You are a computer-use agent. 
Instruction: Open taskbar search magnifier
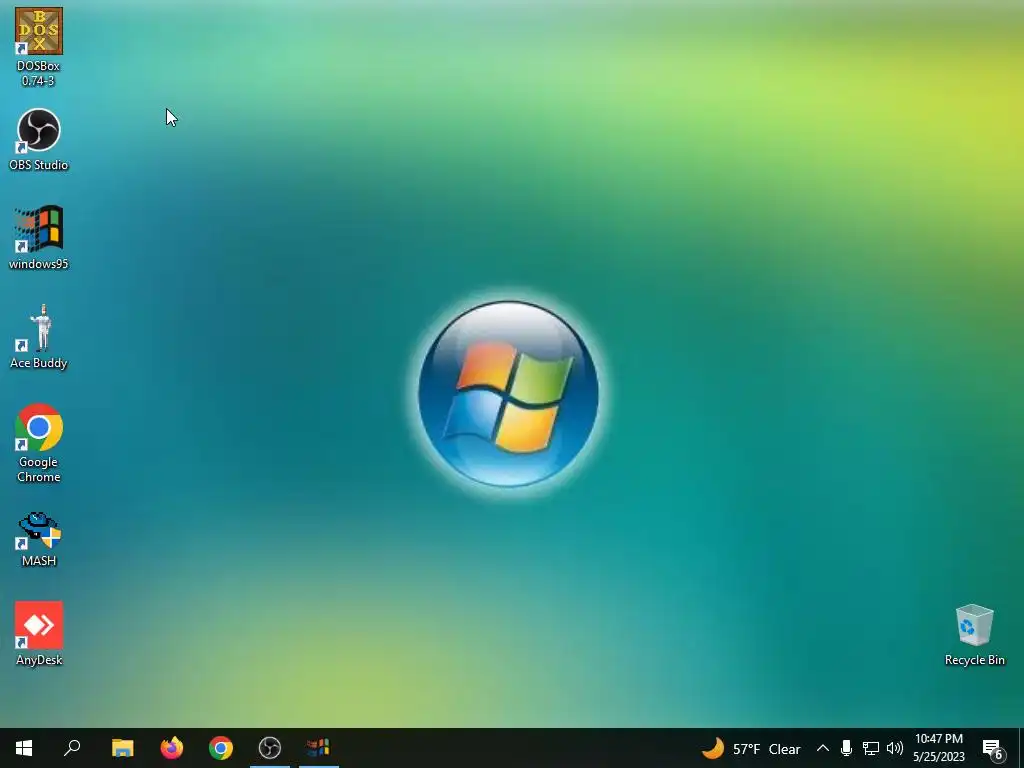point(72,748)
